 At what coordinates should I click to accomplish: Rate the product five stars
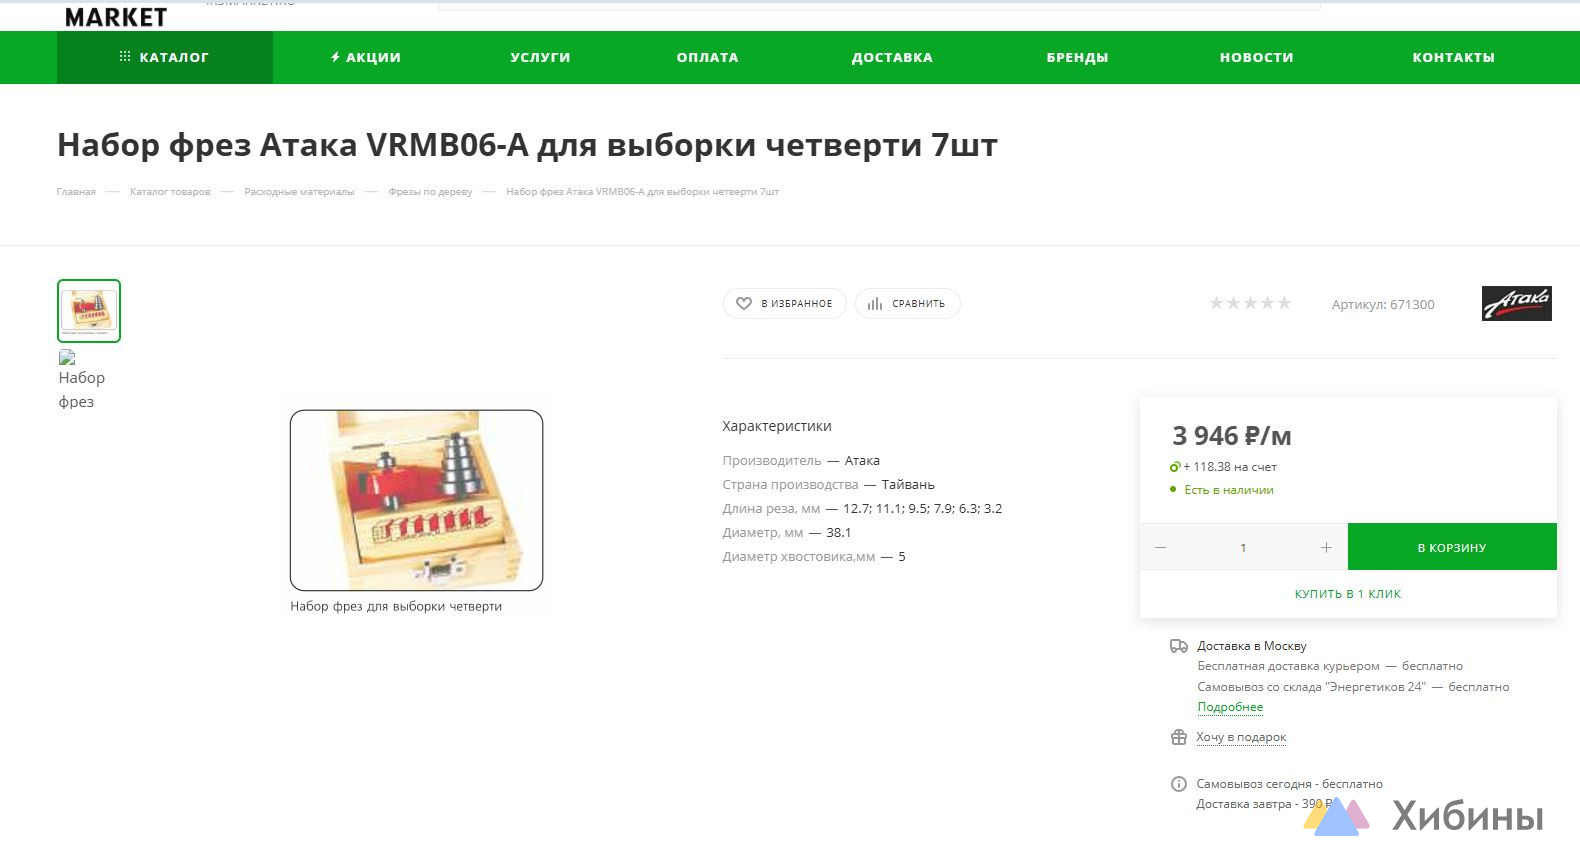[x=1284, y=303]
